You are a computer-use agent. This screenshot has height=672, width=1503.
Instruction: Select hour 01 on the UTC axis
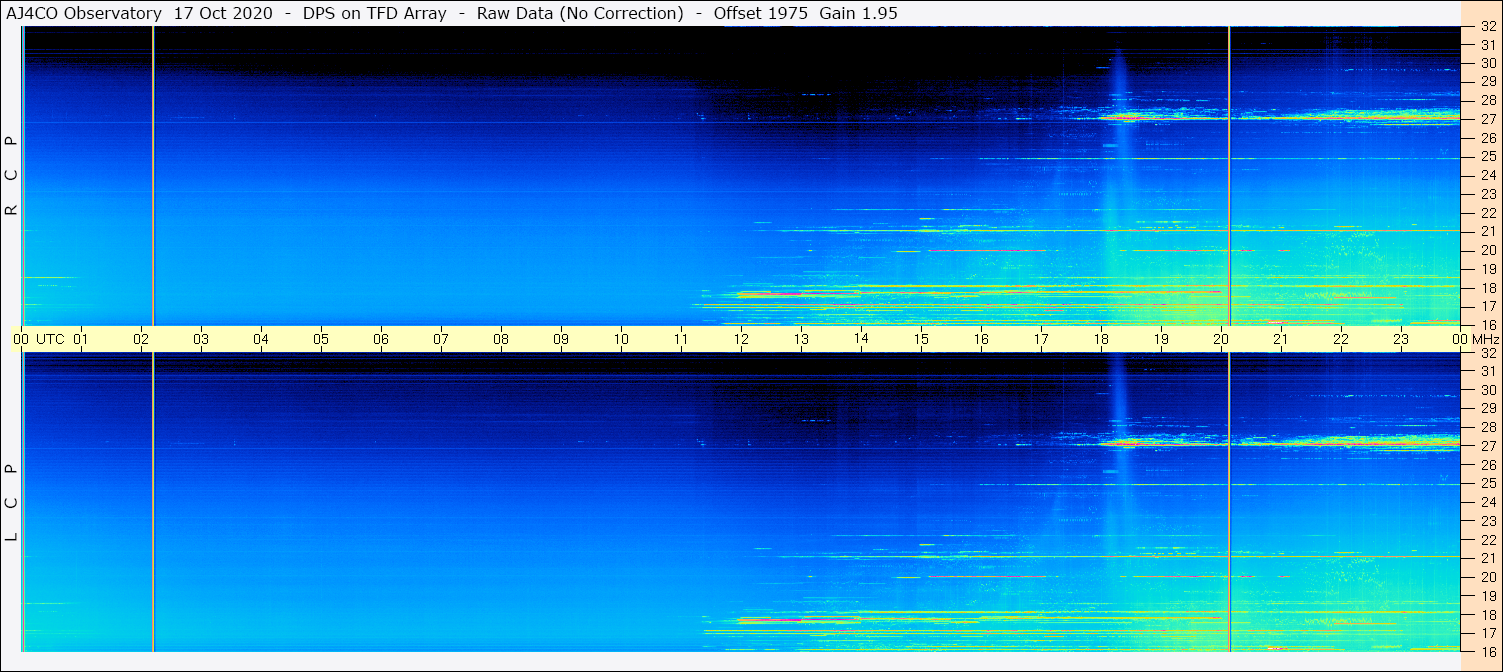tap(81, 339)
